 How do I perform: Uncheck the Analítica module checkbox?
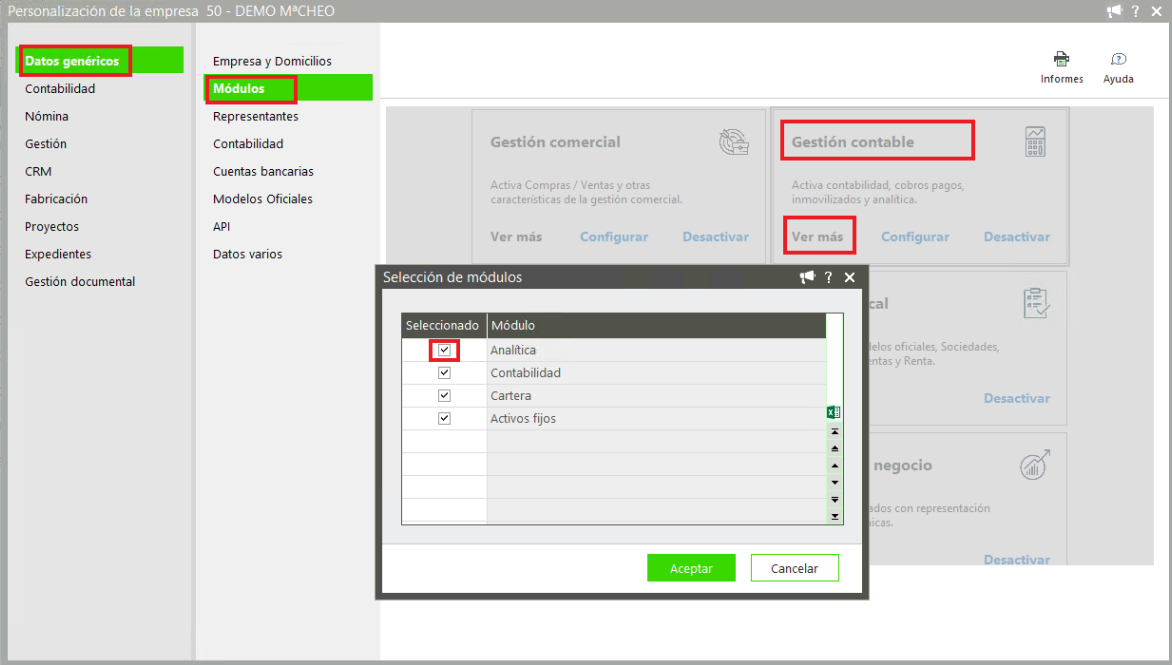click(x=444, y=350)
